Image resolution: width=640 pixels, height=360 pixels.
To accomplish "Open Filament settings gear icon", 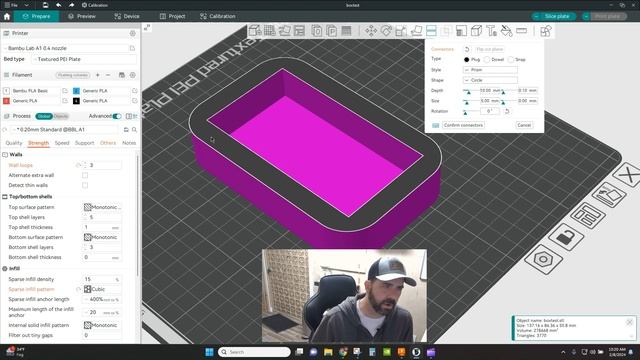I will tap(133, 75).
